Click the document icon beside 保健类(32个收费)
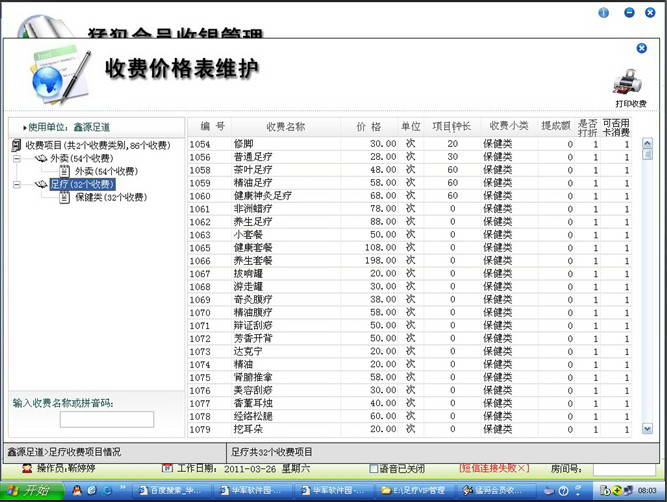 pyautogui.click(x=64, y=197)
